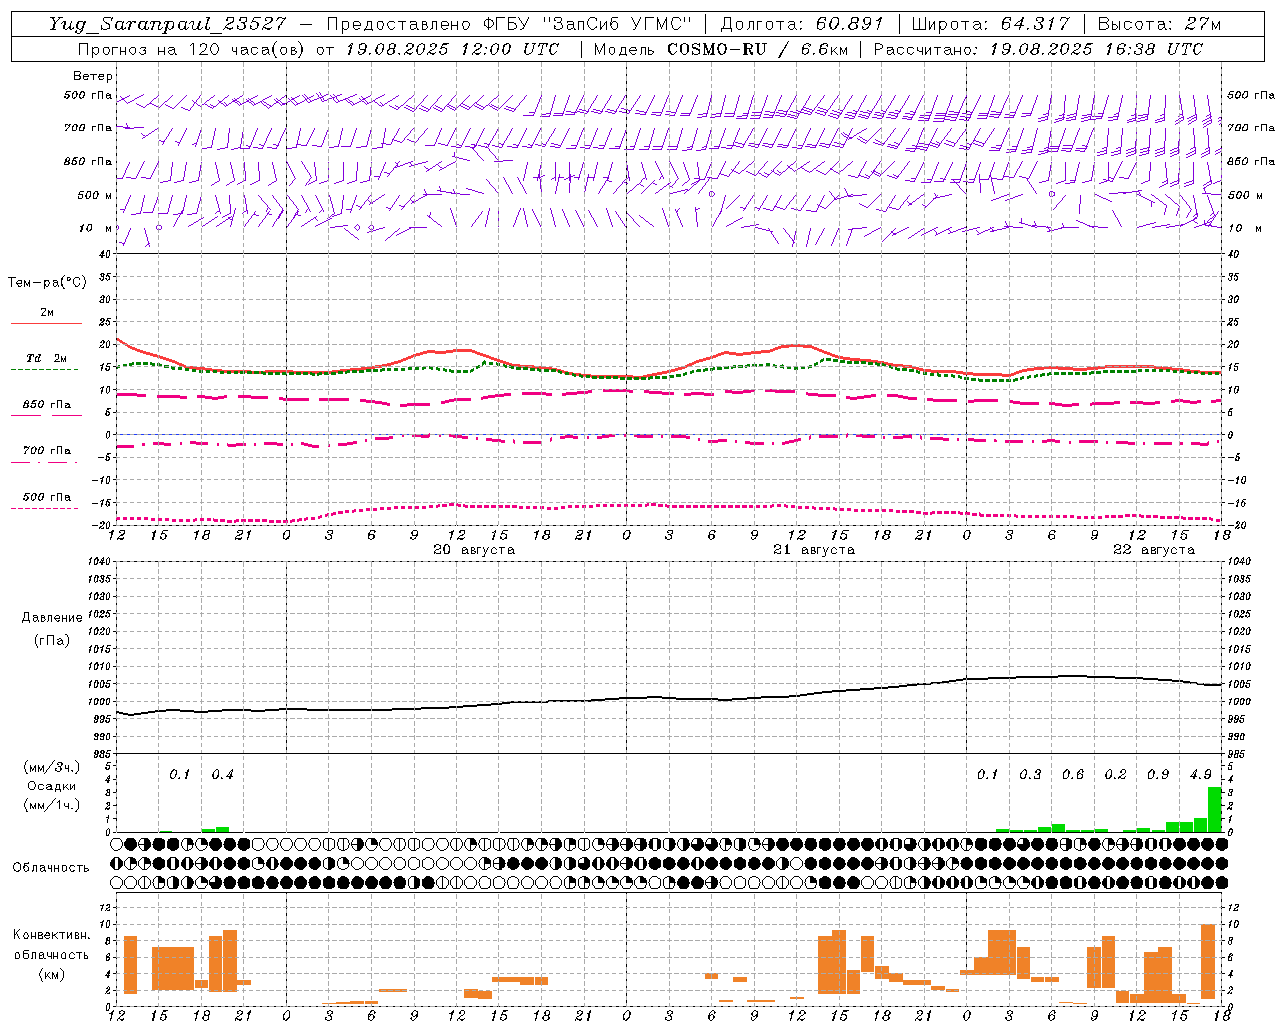Select the Давление pressure panel label
The height and width of the screenshot is (1024, 1280).
pos(52,618)
